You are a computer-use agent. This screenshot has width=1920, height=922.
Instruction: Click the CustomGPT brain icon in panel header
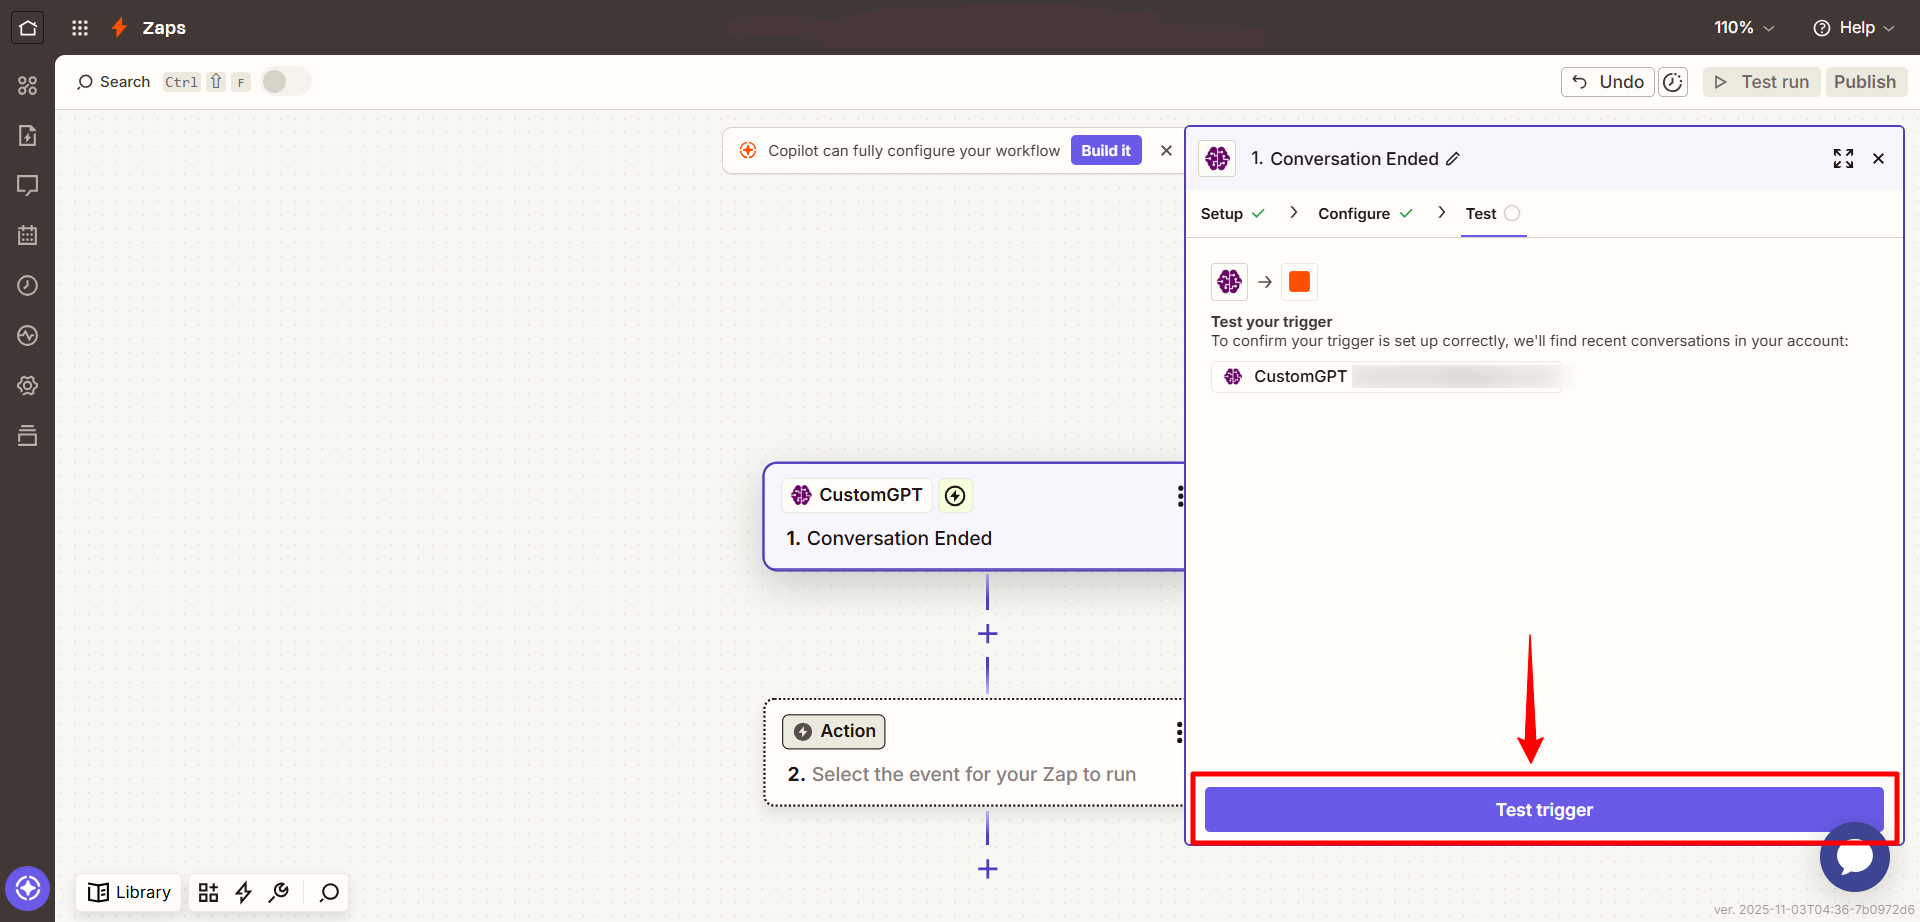tap(1217, 159)
